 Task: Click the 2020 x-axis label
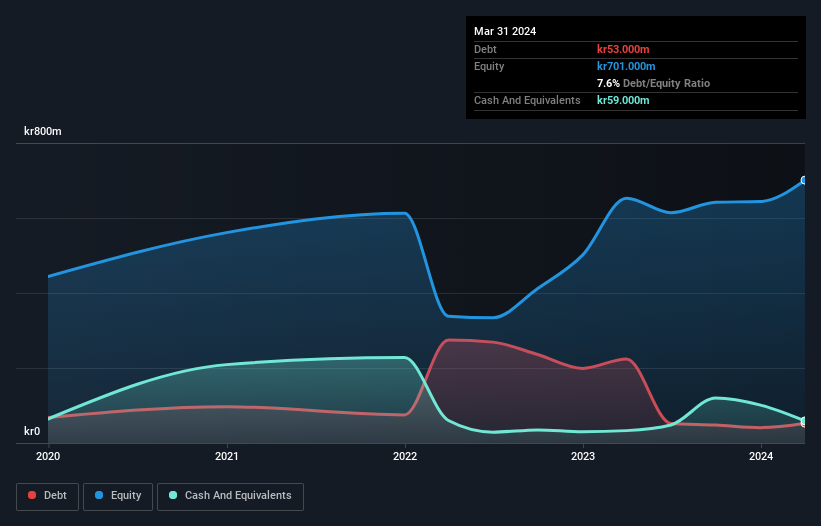[48, 456]
